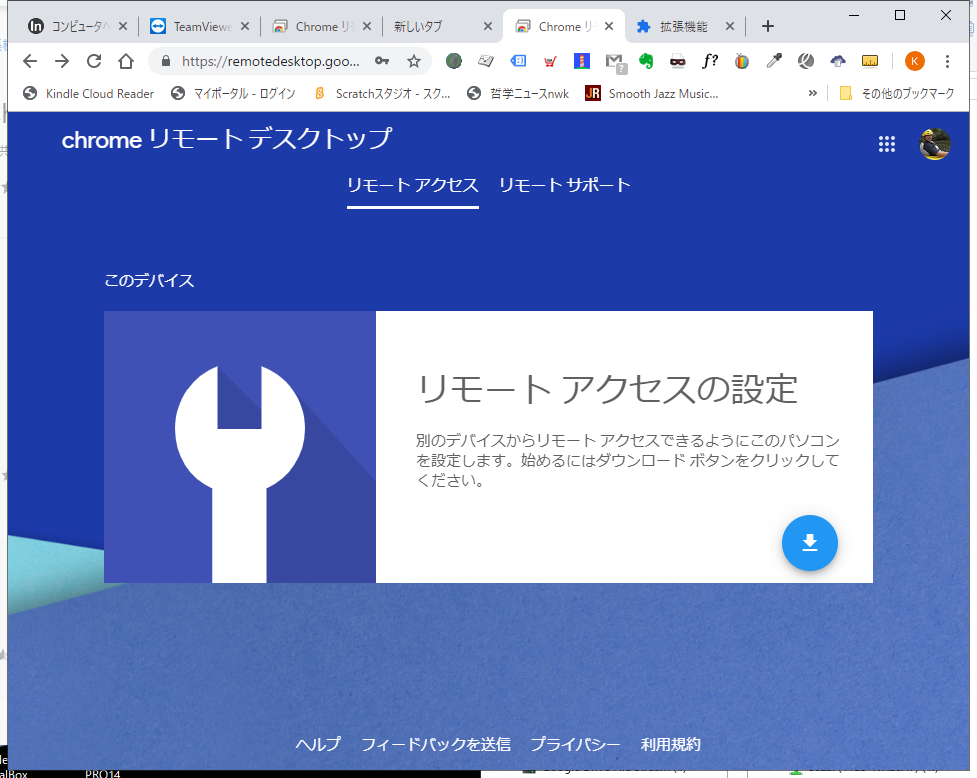Open the 利用規約 footer link

pyautogui.click(x=670, y=744)
